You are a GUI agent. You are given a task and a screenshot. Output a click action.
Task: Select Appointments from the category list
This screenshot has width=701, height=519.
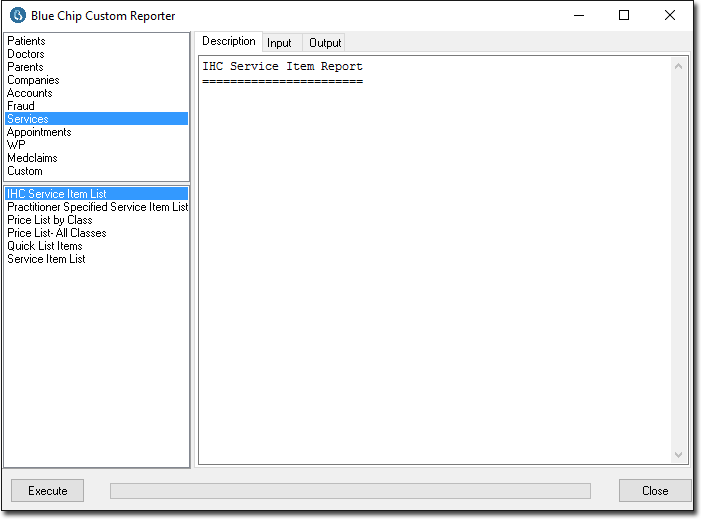tap(39, 132)
